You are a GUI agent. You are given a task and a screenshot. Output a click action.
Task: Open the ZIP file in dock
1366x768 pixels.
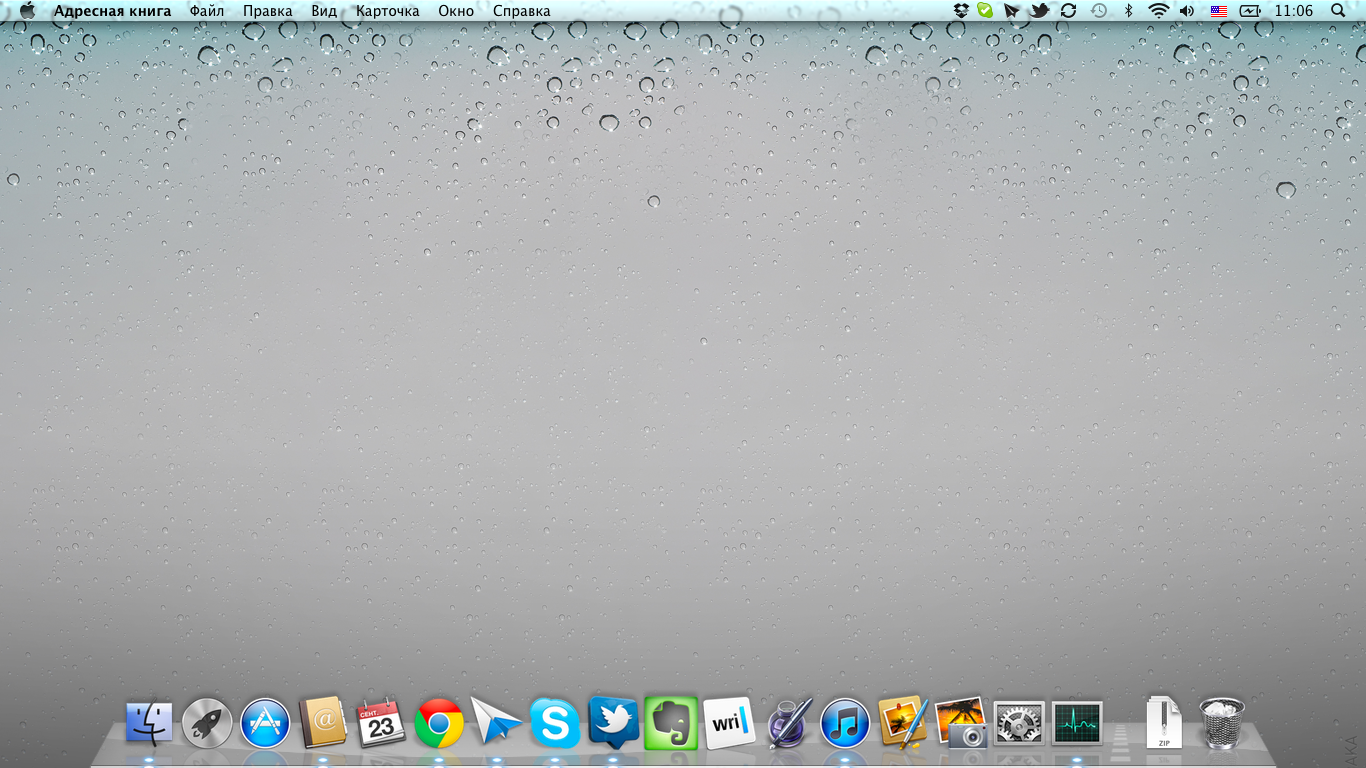1163,722
